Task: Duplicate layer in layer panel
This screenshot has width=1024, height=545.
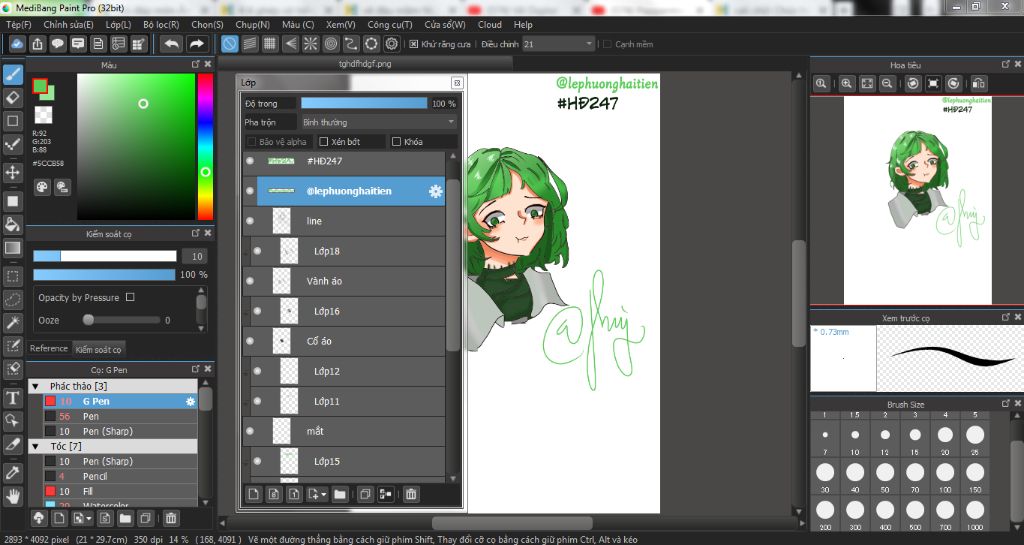Action: point(365,494)
